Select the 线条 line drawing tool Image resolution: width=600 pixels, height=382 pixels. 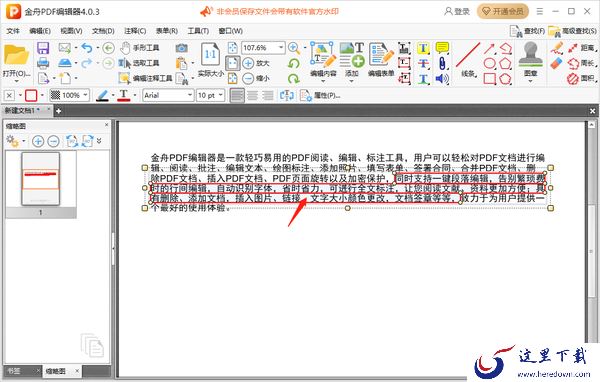[x=468, y=60]
